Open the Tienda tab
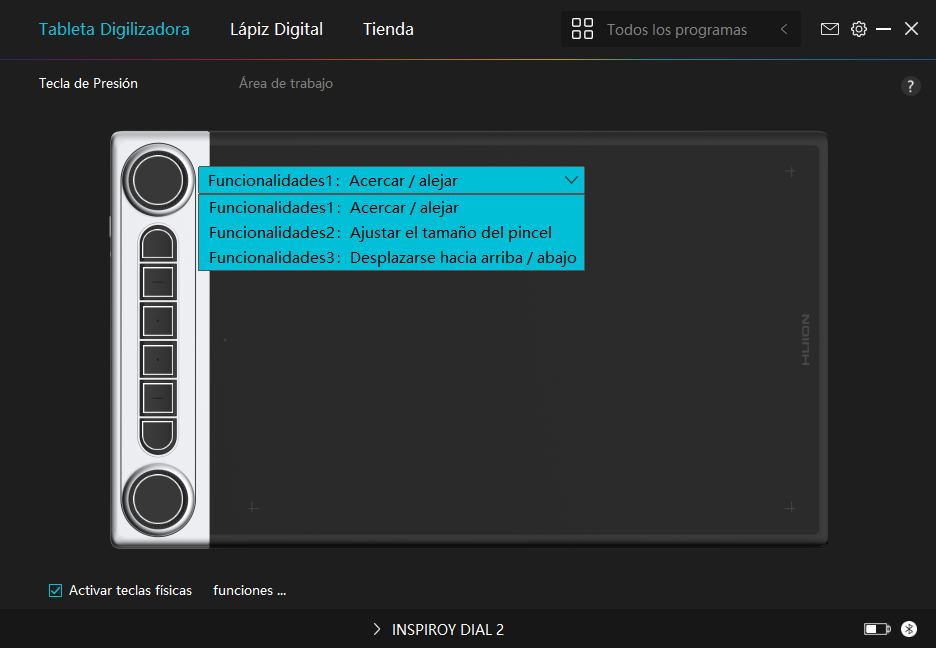Viewport: 936px width, 648px height. [x=388, y=29]
